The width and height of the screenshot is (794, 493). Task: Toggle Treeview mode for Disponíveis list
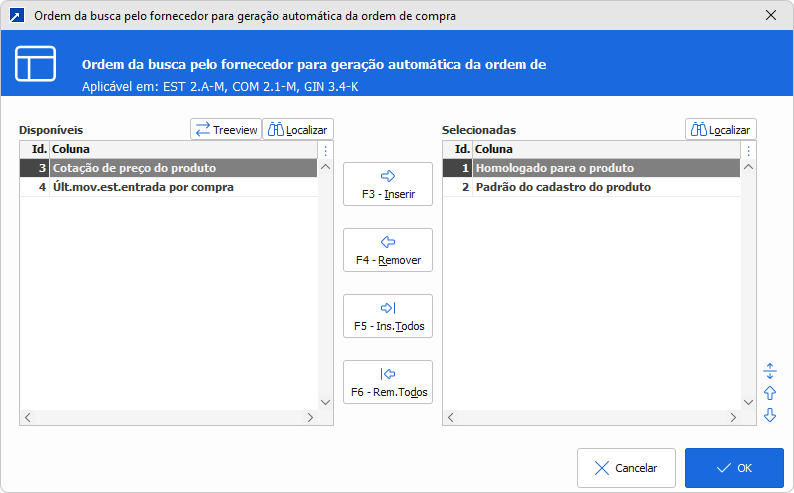226,129
